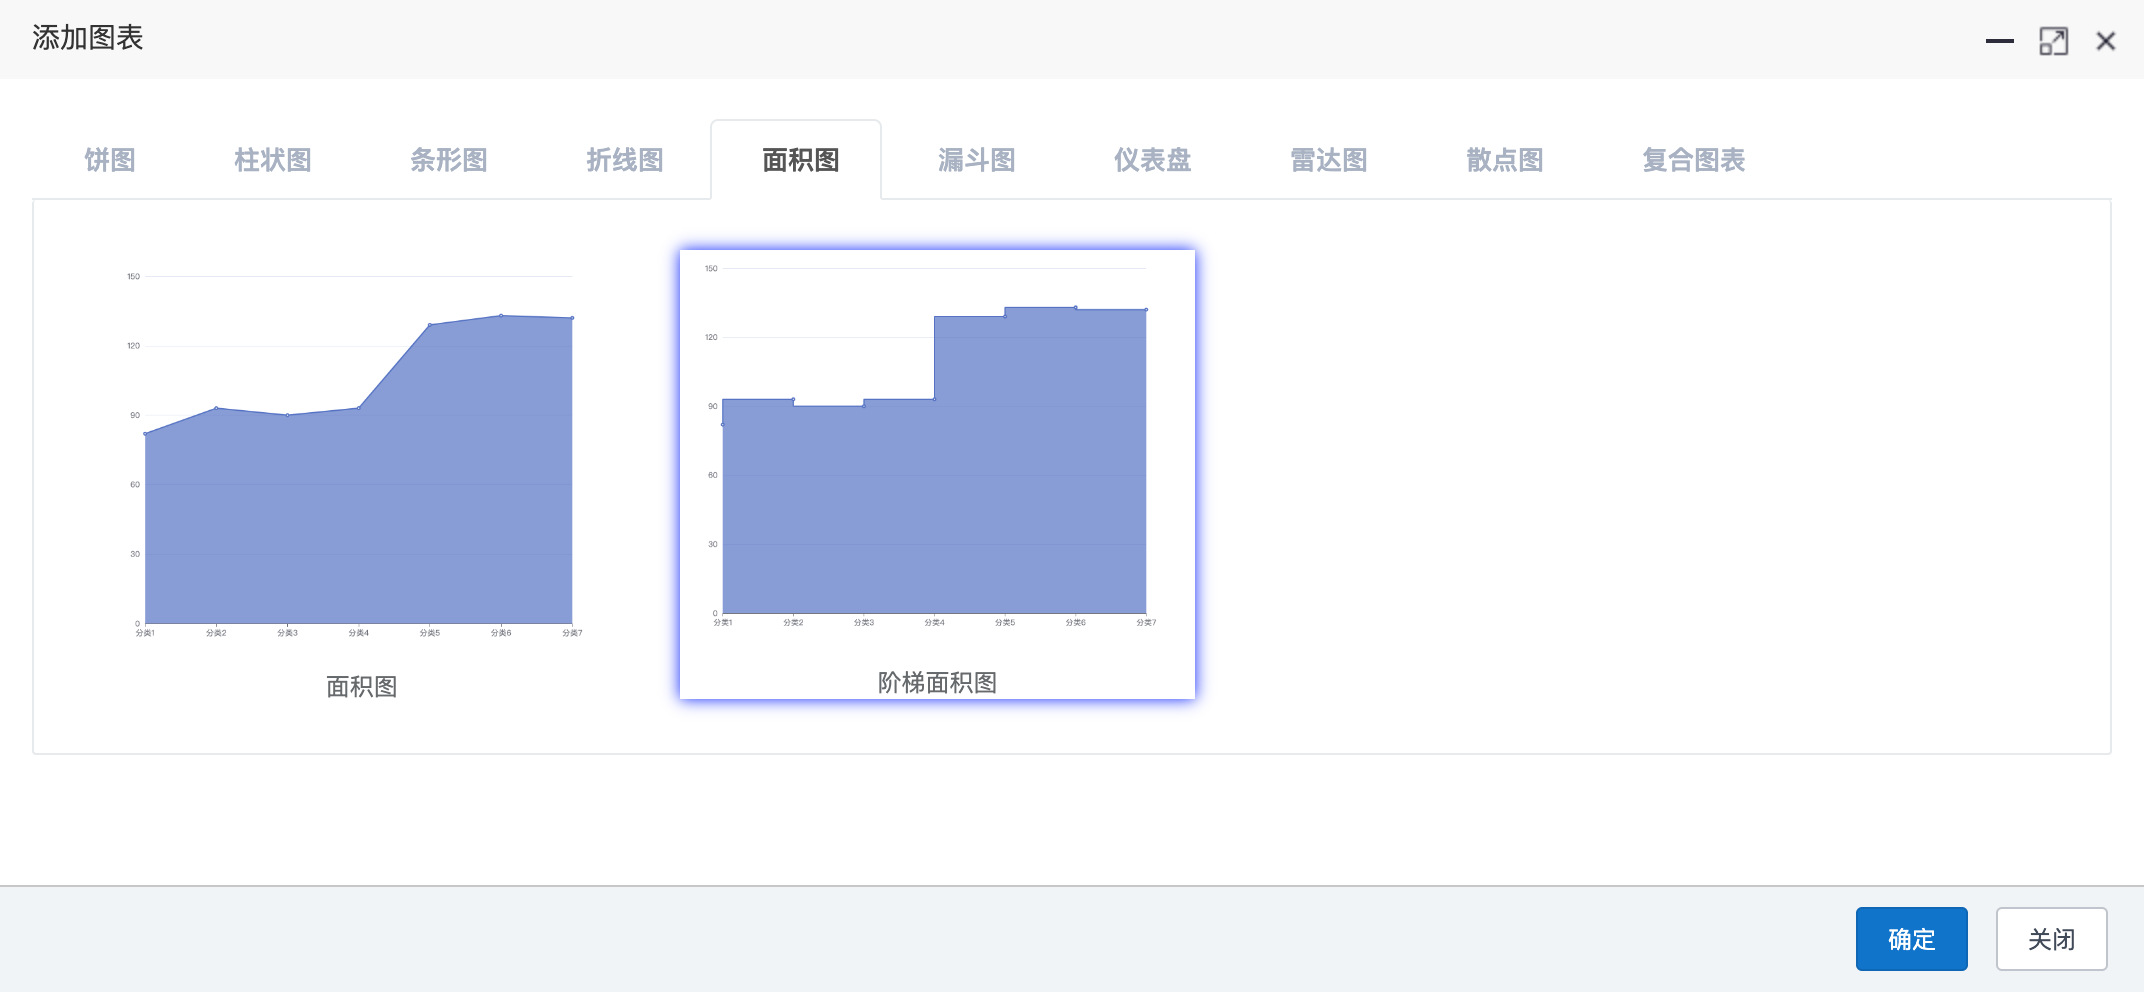
Task: Open the 散点图 tab
Action: click(1504, 160)
